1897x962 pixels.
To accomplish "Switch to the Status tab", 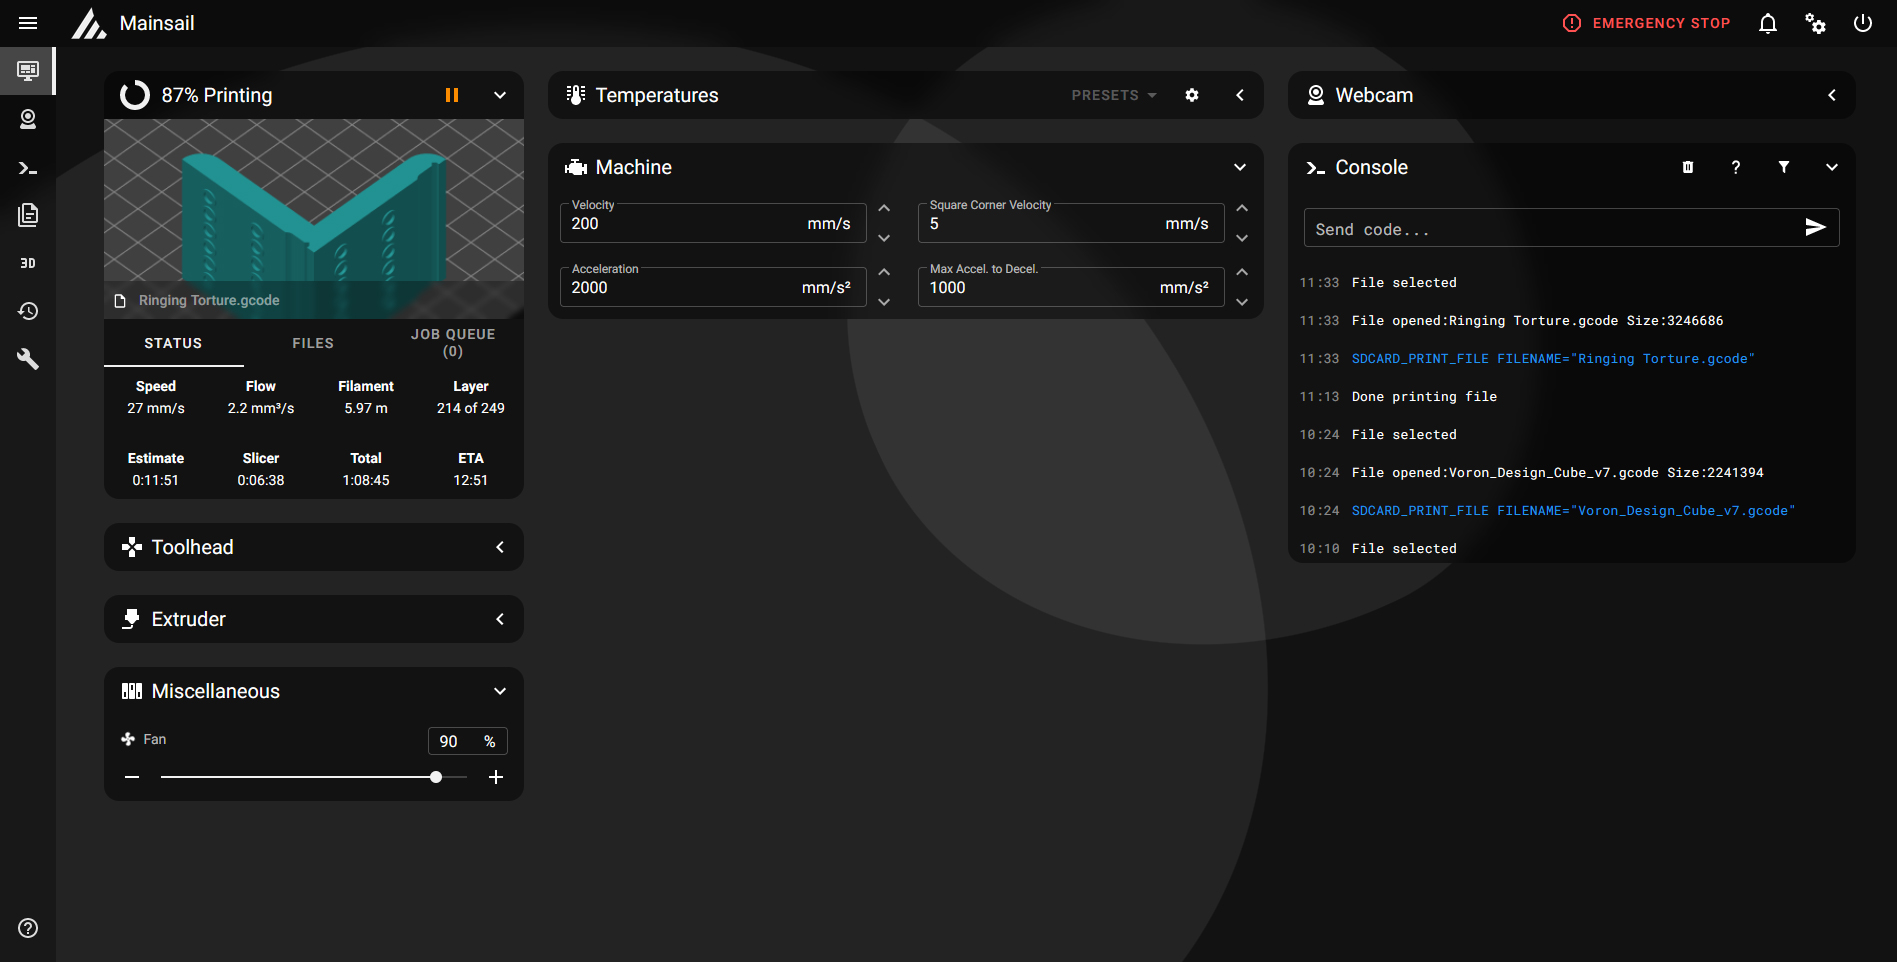I will pos(173,343).
